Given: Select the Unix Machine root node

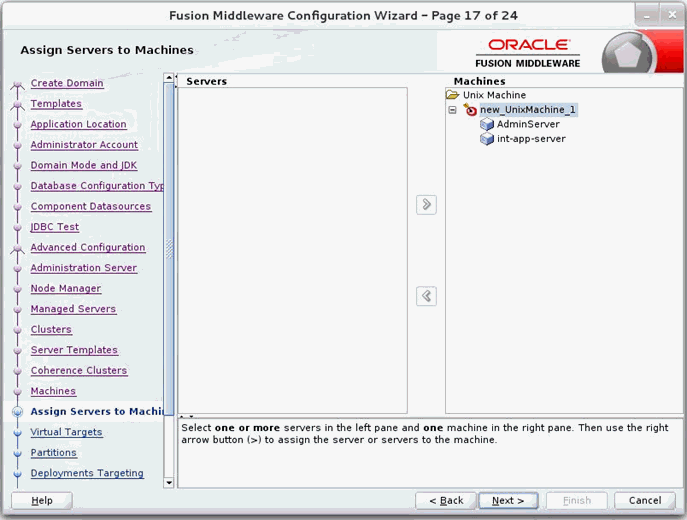Looking at the screenshot, I should (494, 95).
